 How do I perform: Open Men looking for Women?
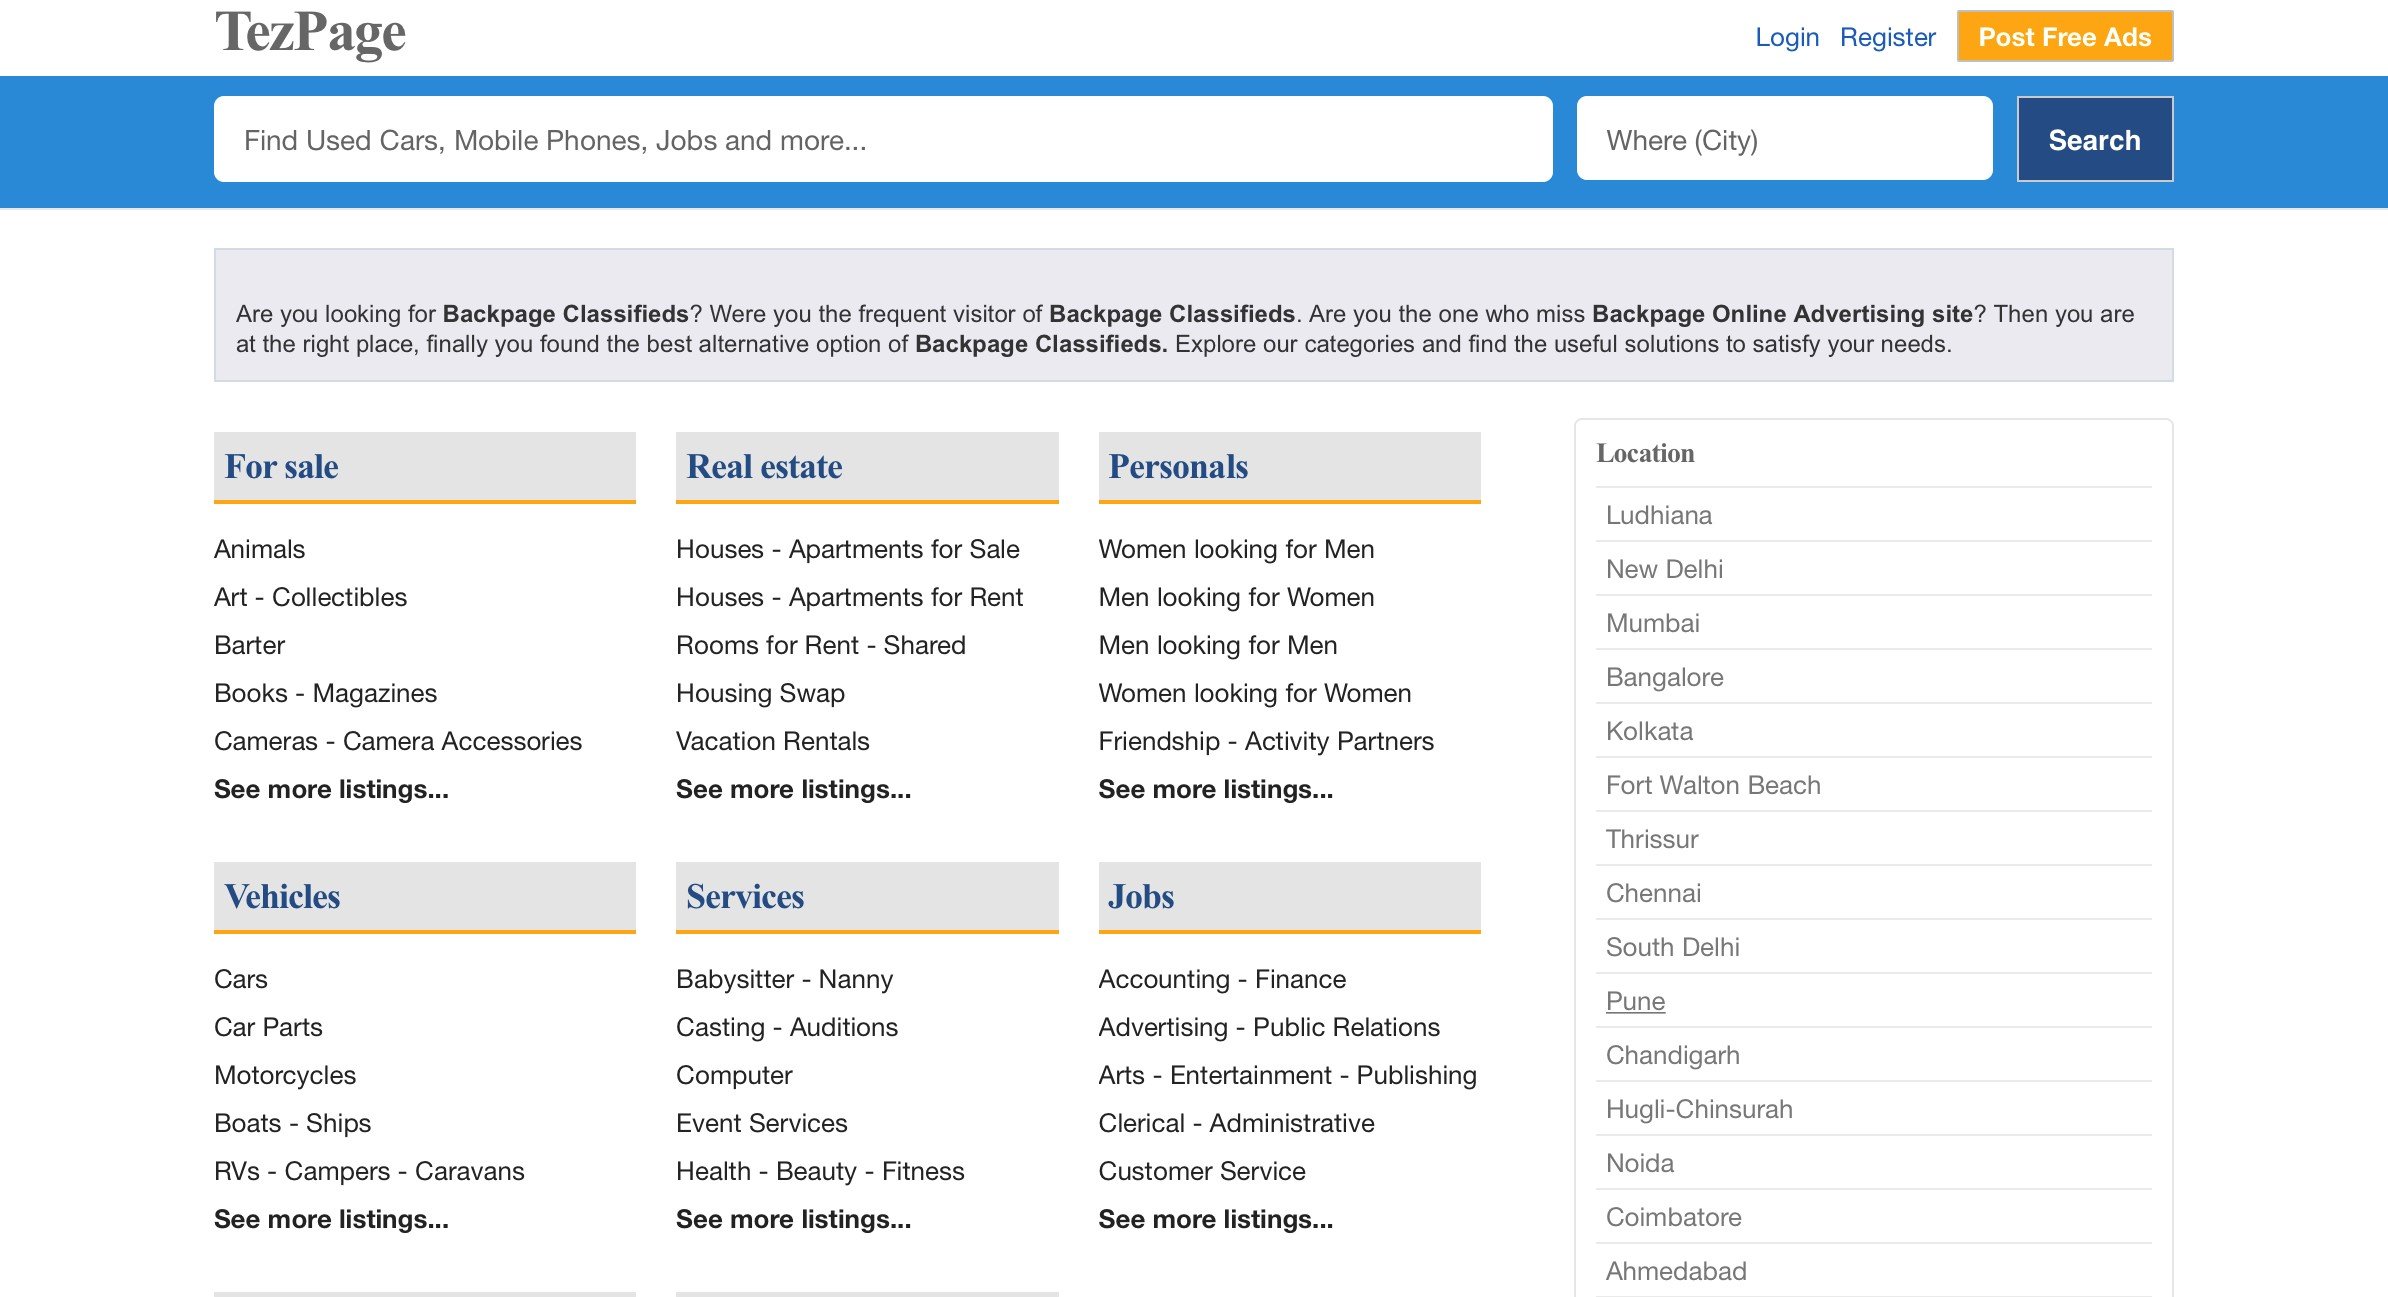click(1236, 596)
